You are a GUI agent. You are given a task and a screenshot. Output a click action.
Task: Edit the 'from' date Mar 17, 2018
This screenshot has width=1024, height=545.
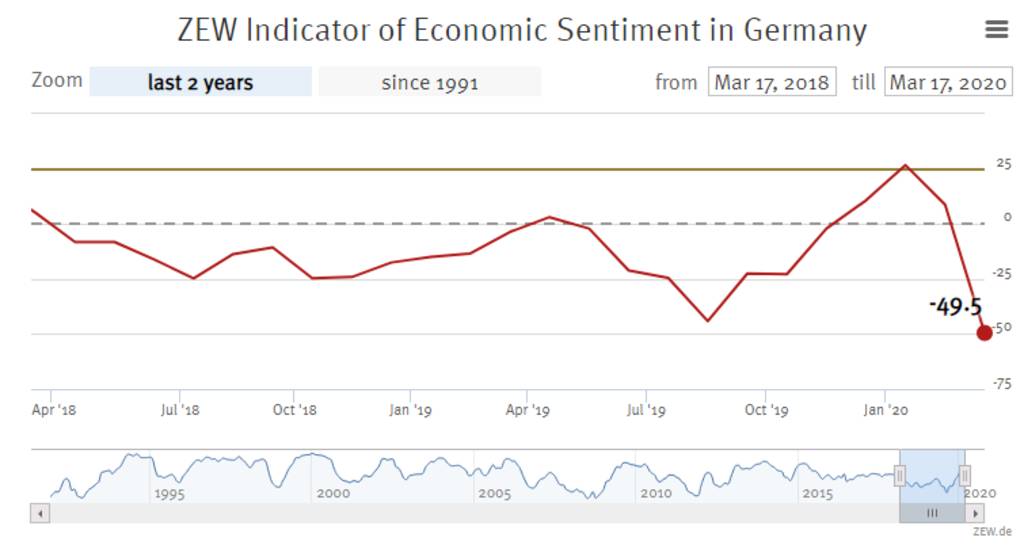772,82
